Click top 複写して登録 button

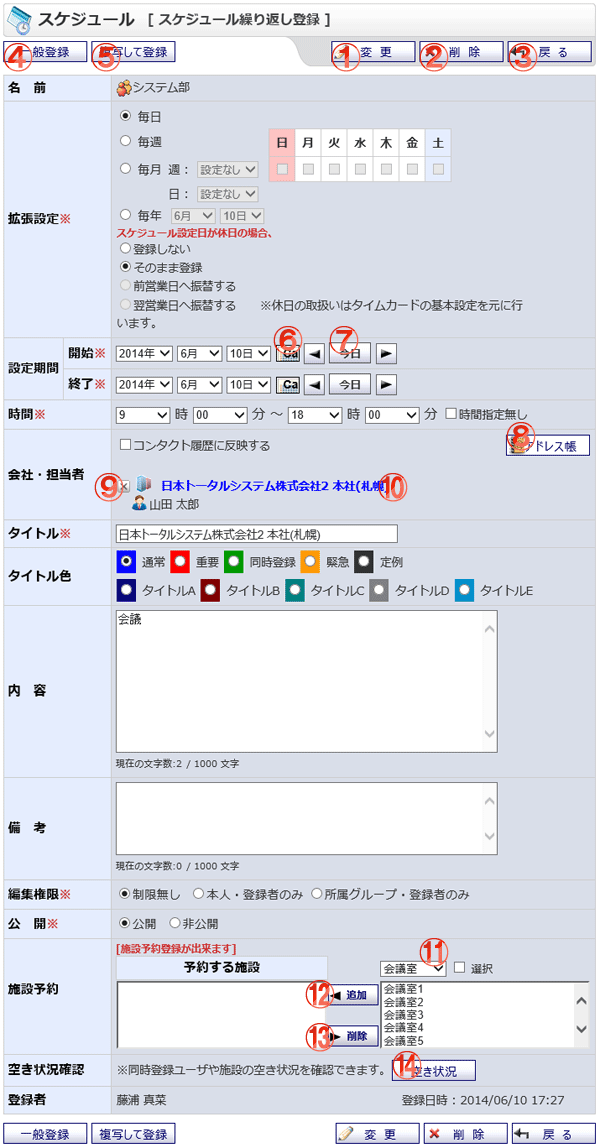pos(133,53)
